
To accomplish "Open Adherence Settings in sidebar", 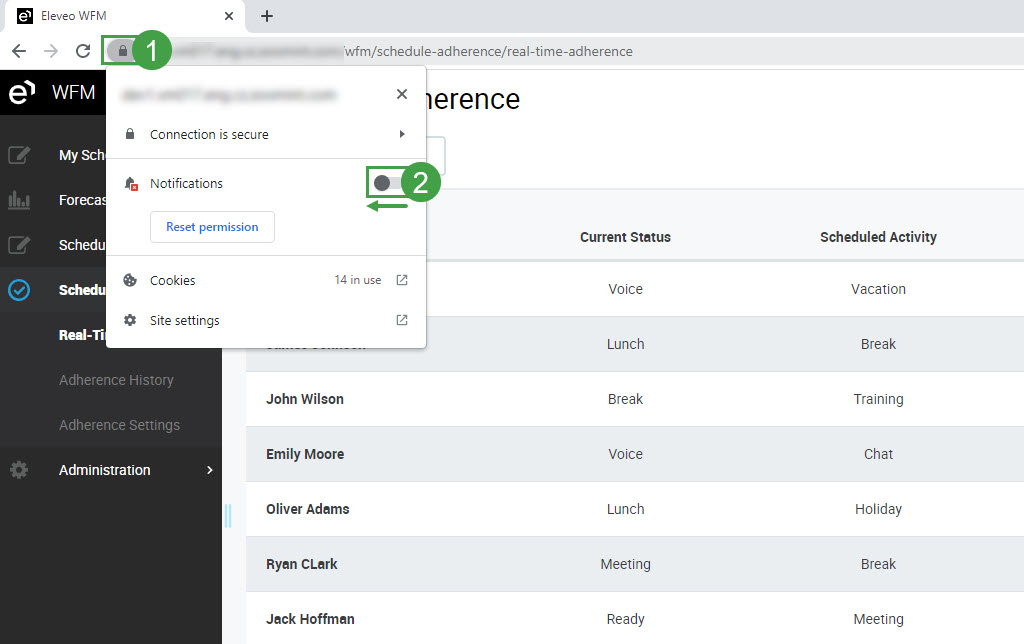I will click(119, 425).
